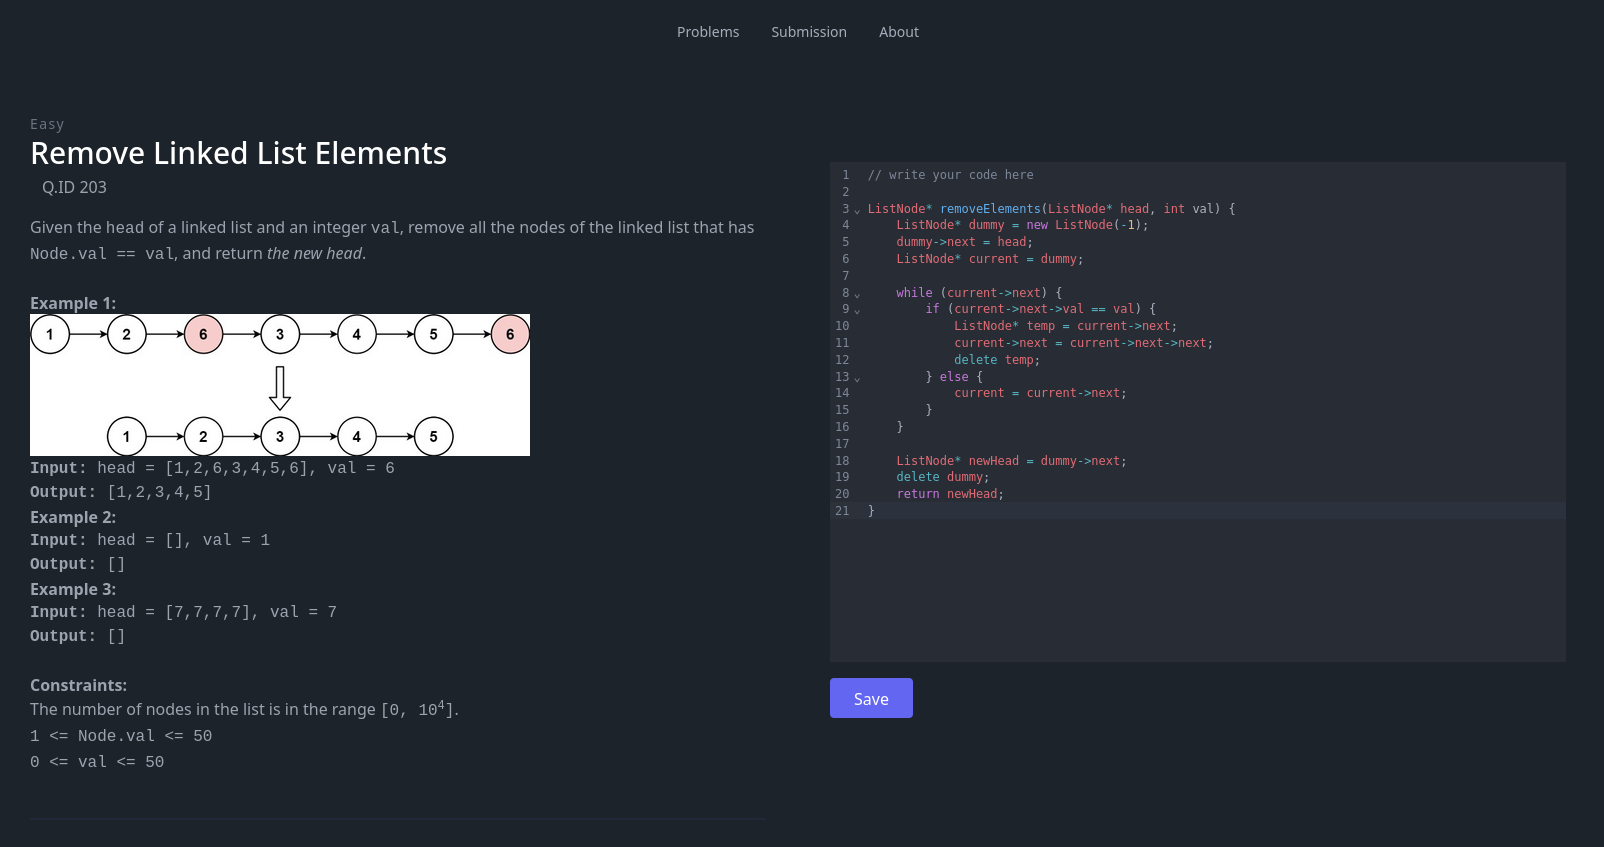Screen dimensions: 1604x847
Task: Click the last pink node 6 in top row
Action: click(510, 334)
